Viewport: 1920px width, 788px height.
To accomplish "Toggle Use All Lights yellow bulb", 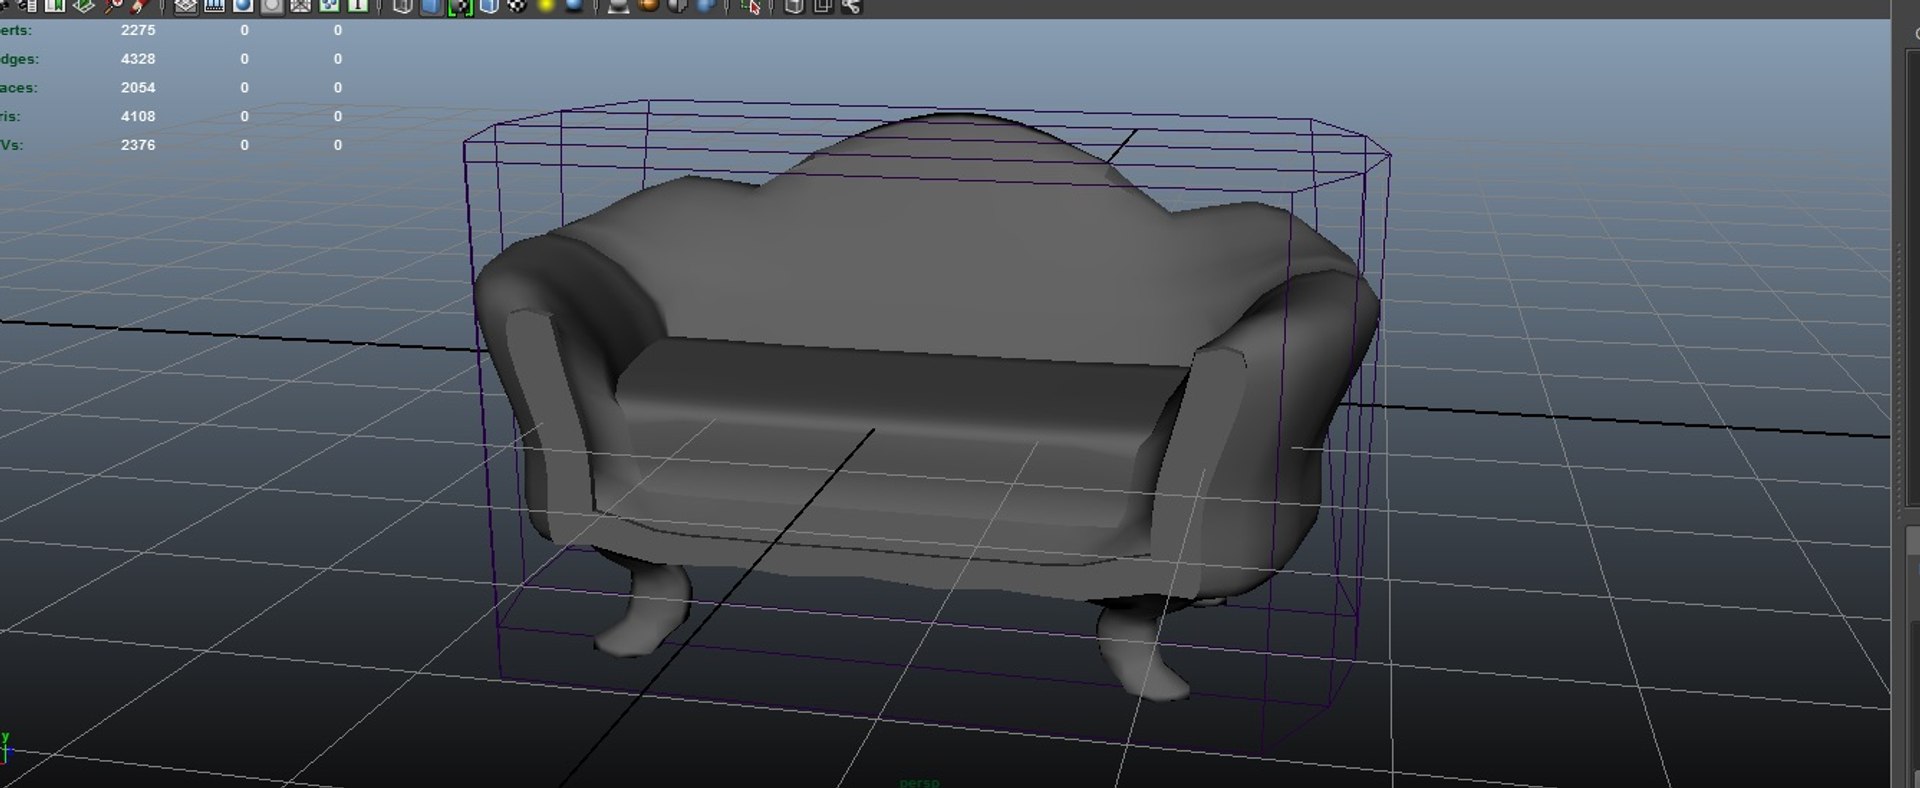I will (x=545, y=6).
